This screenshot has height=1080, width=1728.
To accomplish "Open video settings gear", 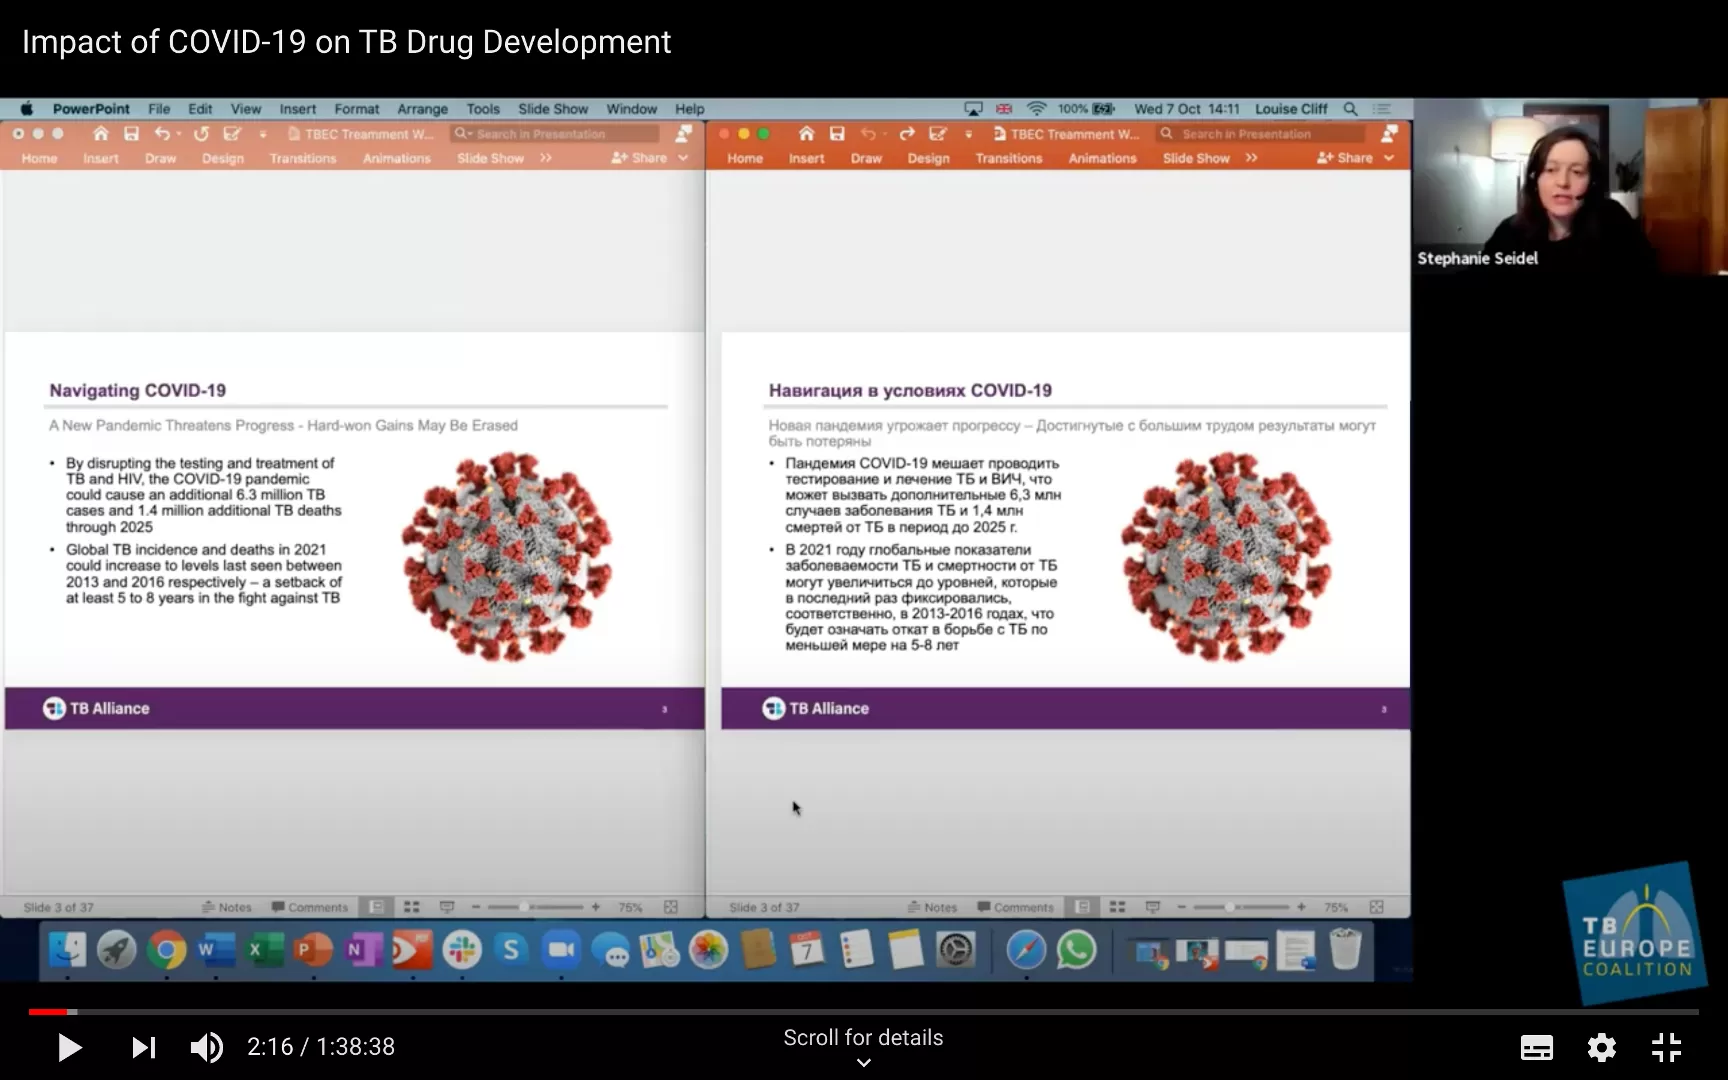I will tap(1601, 1047).
